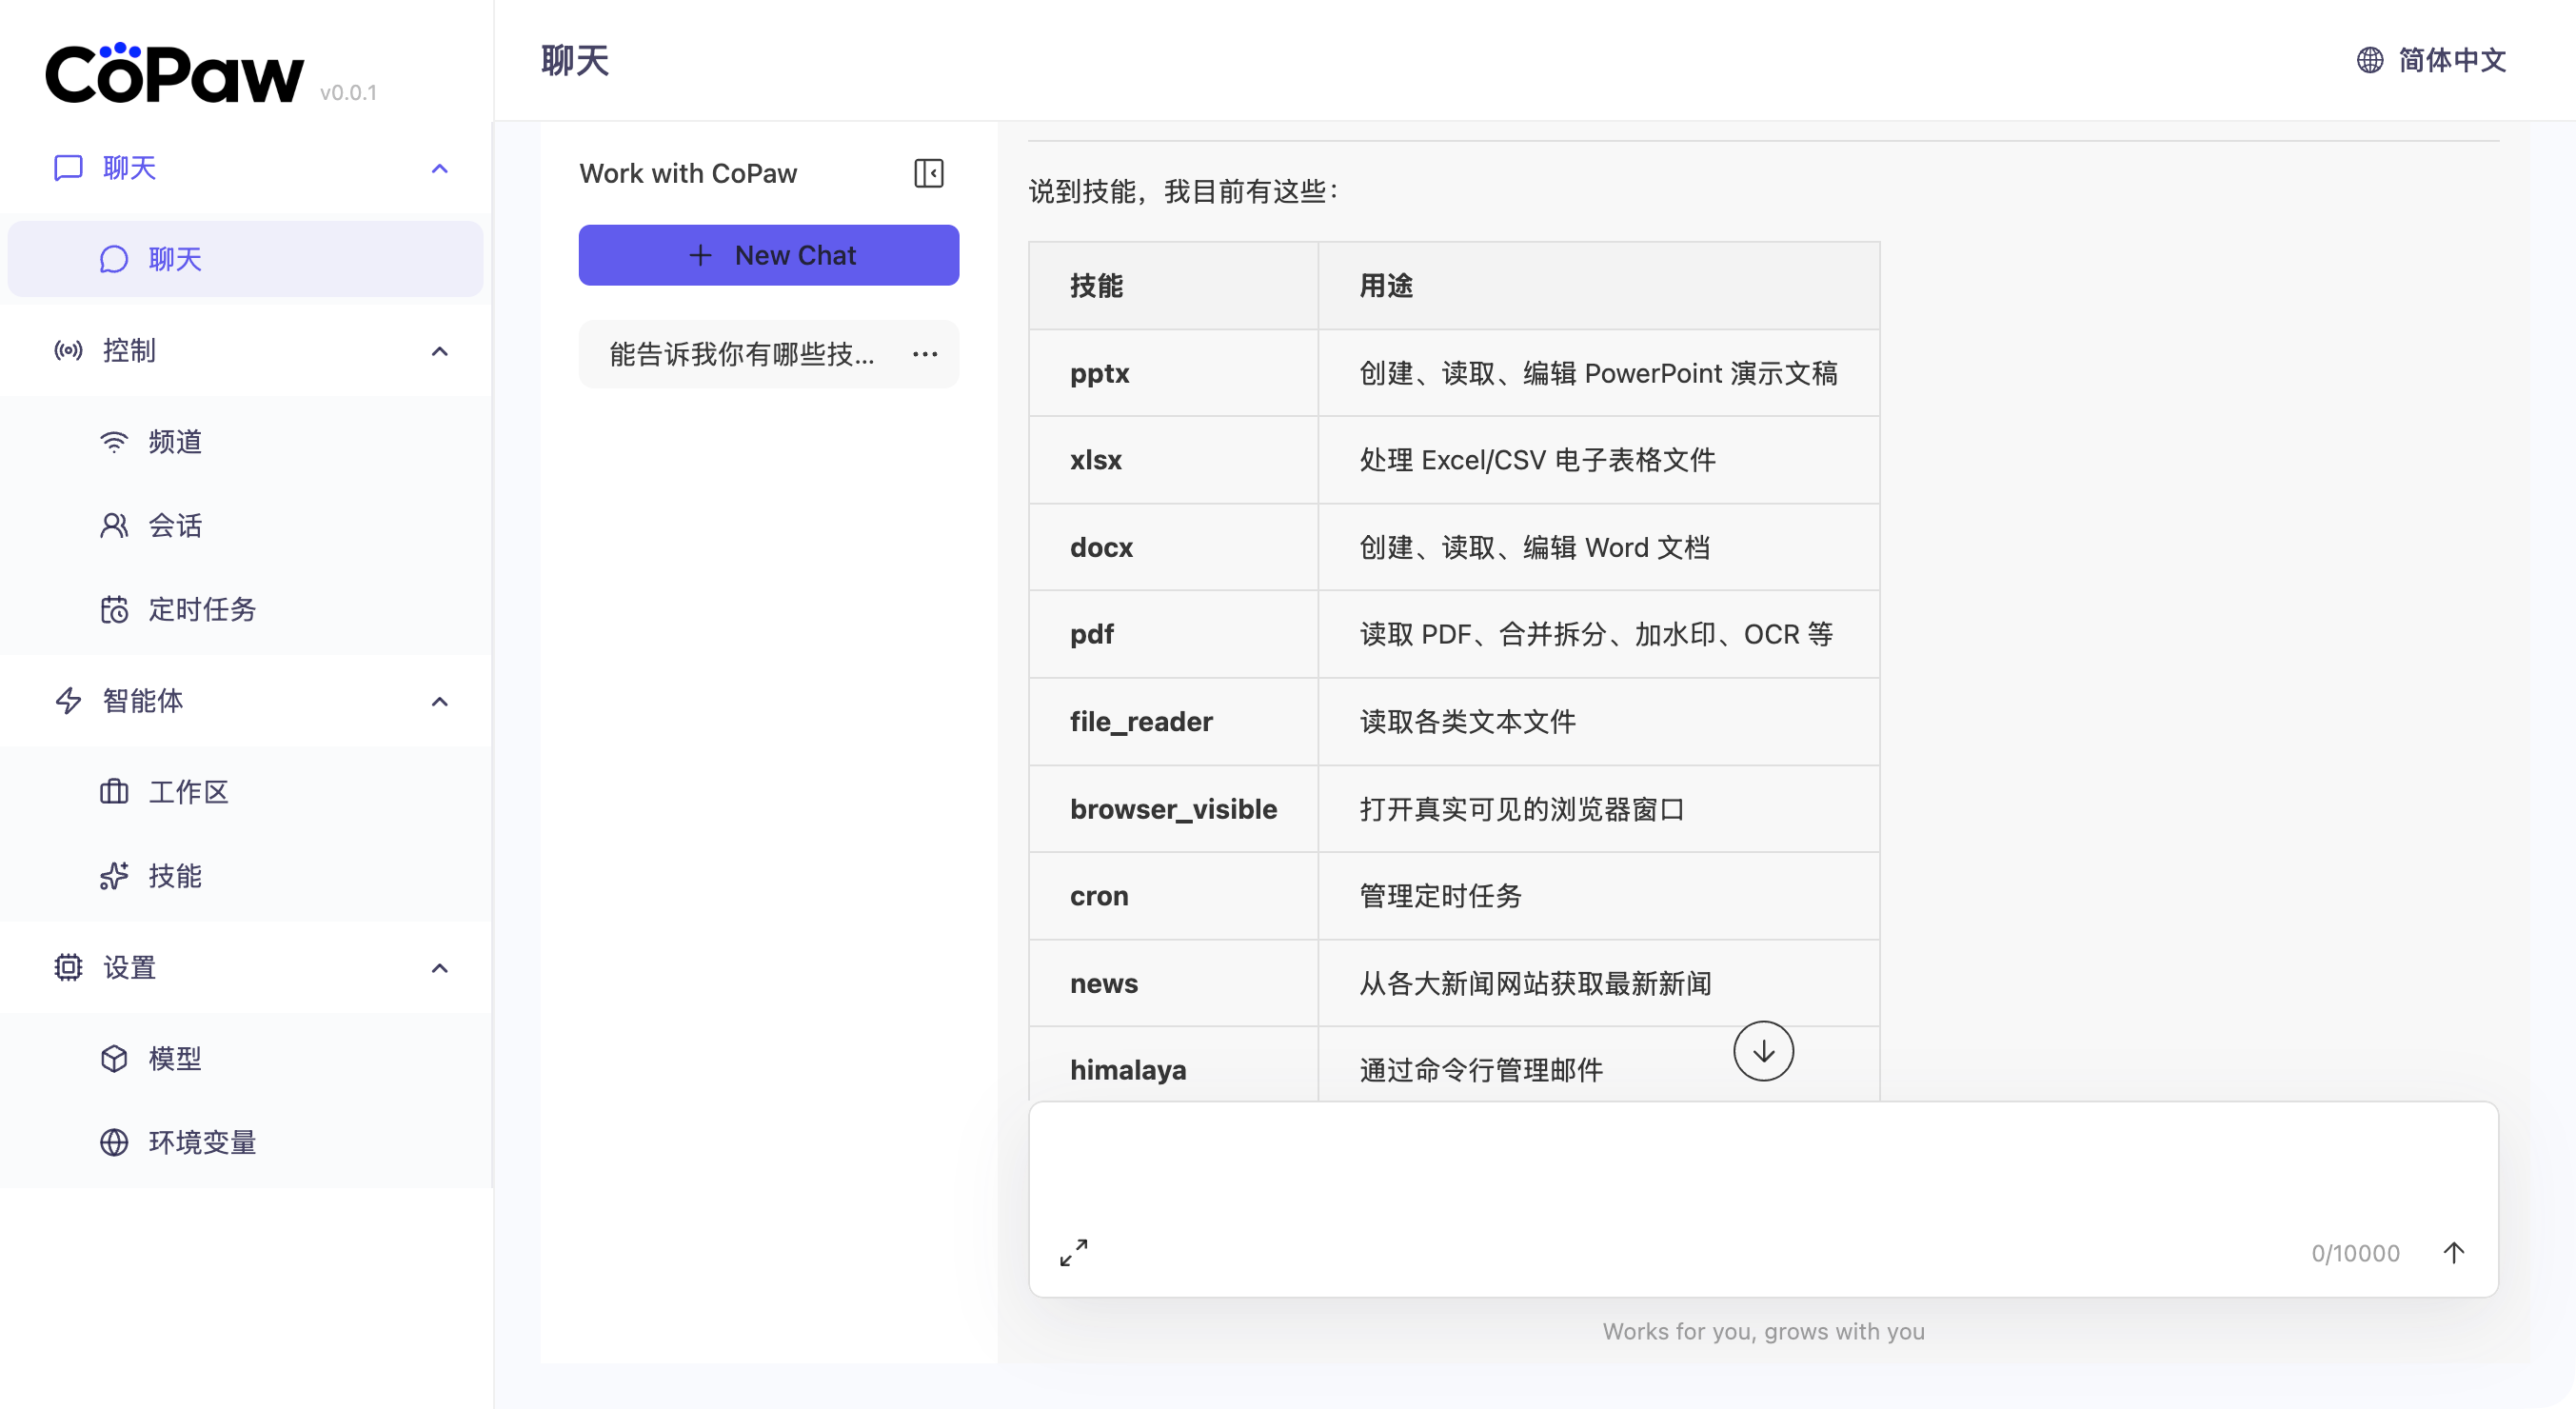Click the send message arrow icon
2576x1409 pixels.
click(2453, 1252)
